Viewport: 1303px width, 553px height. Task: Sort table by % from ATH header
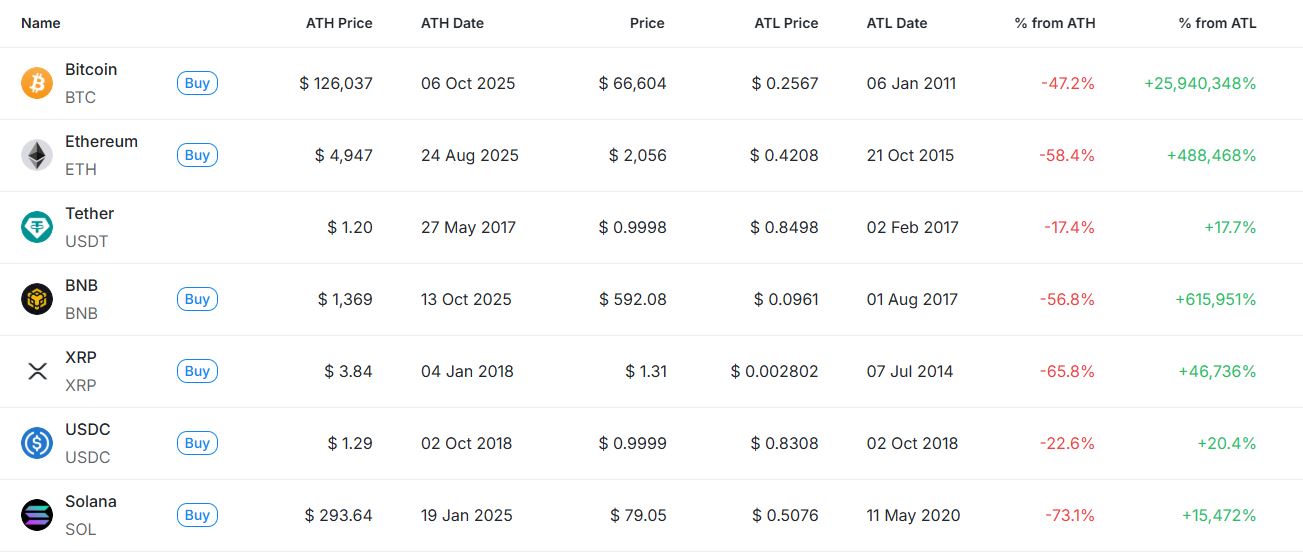1054,23
